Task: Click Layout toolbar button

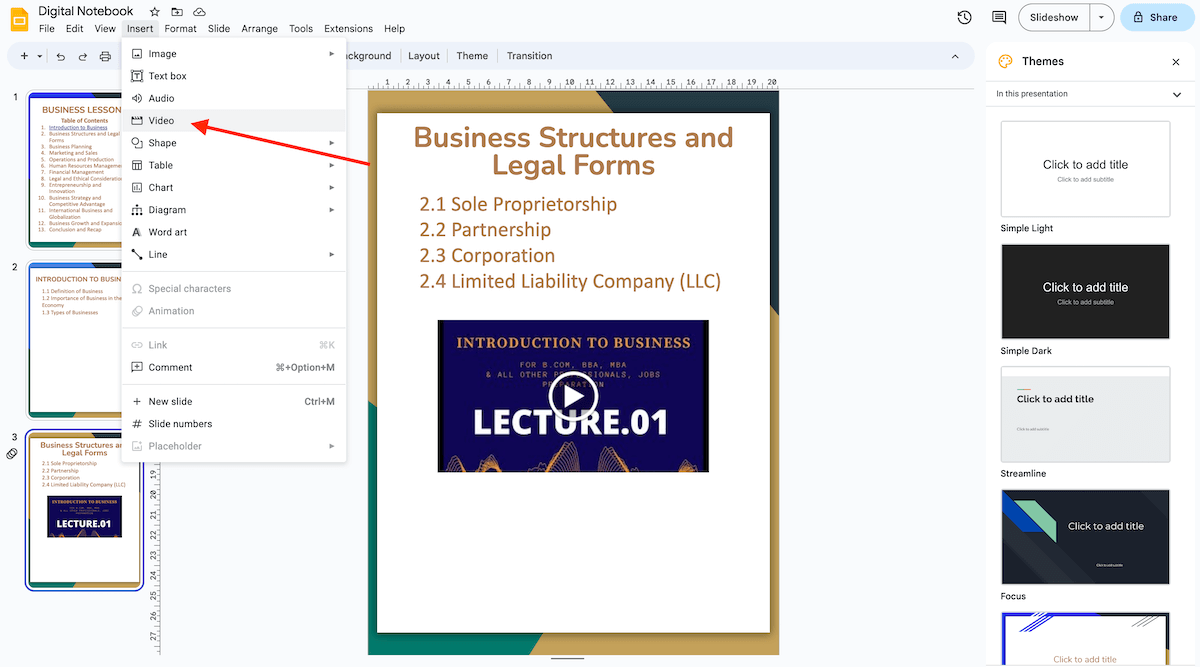Action: pyautogui.click(x=424, y=56)
